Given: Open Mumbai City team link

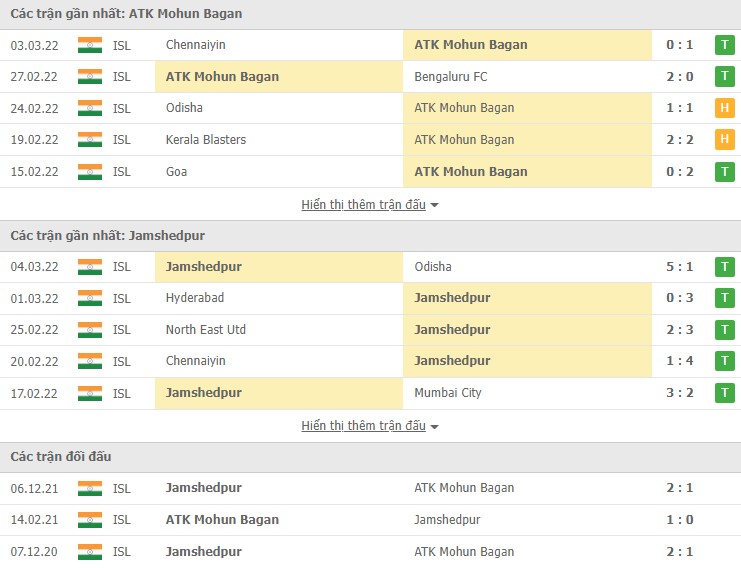Looking at the screenshot, I should pyautogui.click(x=448, y=393).
